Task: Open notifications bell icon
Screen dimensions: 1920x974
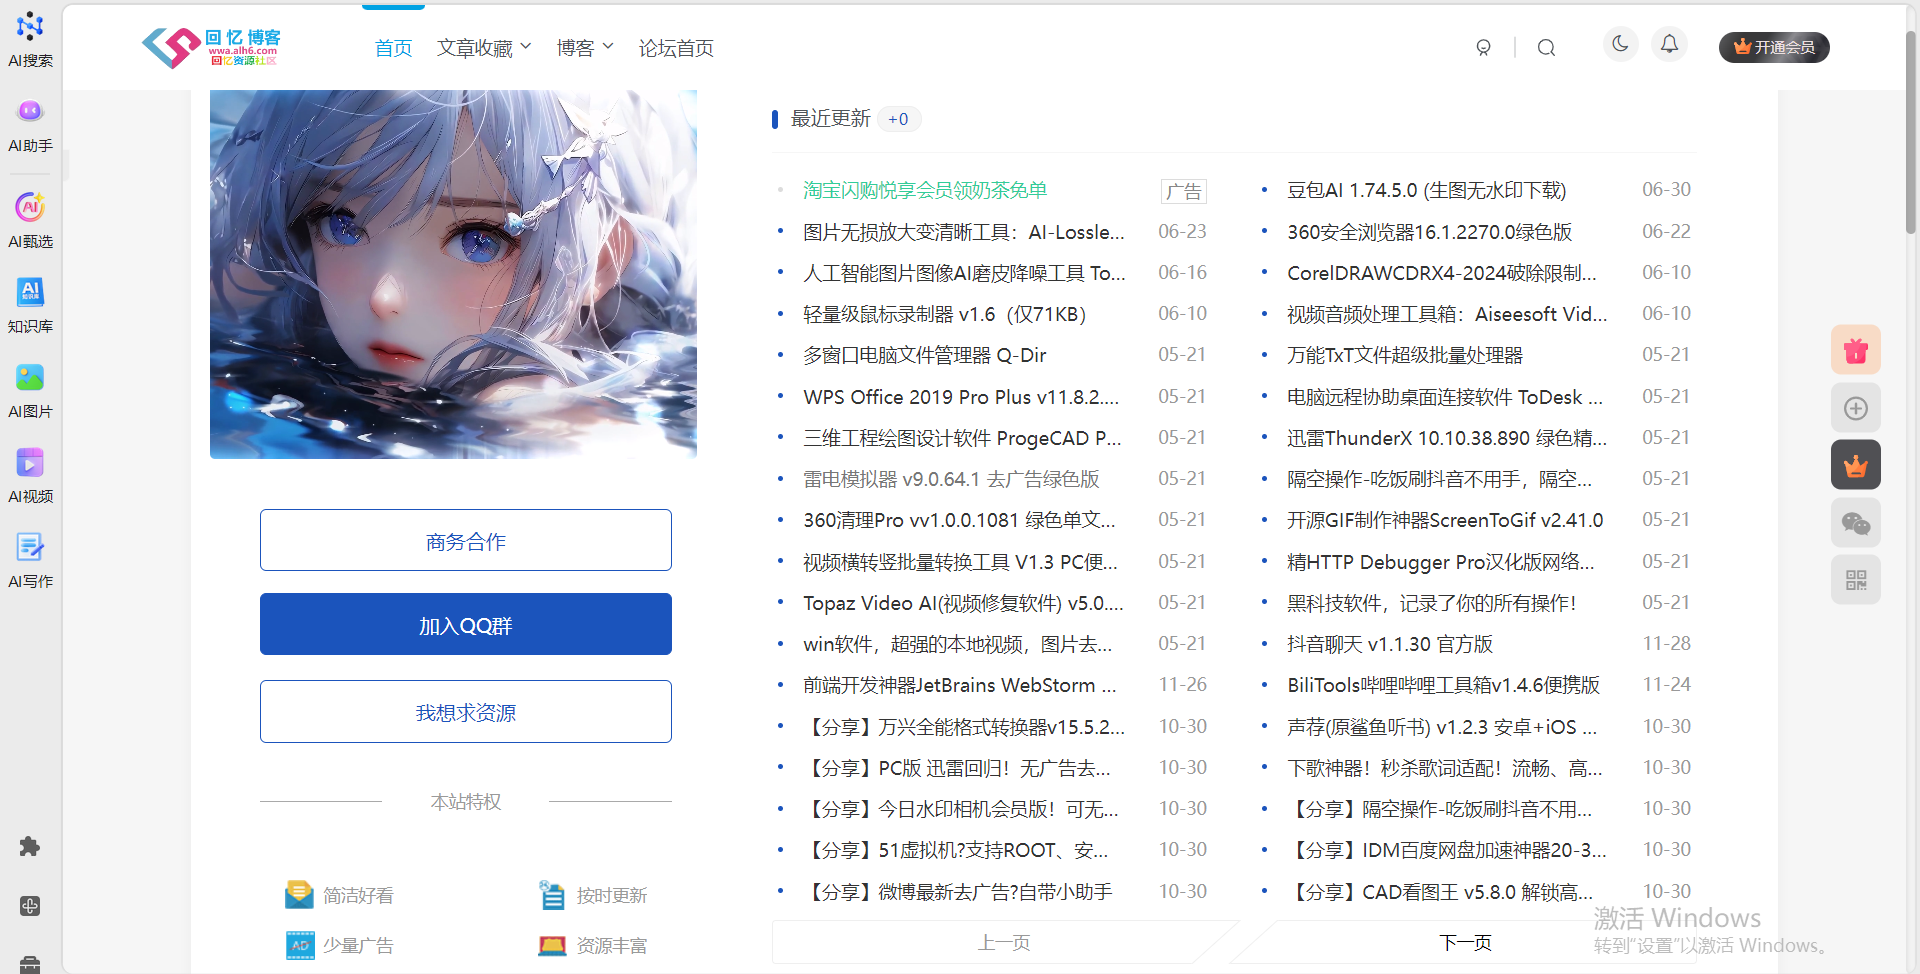Action: 1670,44
